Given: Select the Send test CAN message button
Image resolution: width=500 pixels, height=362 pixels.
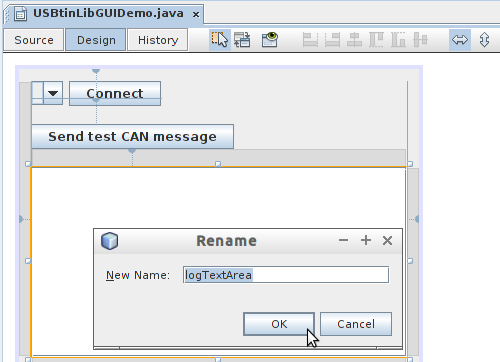Looking at the screenshot, I should pos(132,137).
